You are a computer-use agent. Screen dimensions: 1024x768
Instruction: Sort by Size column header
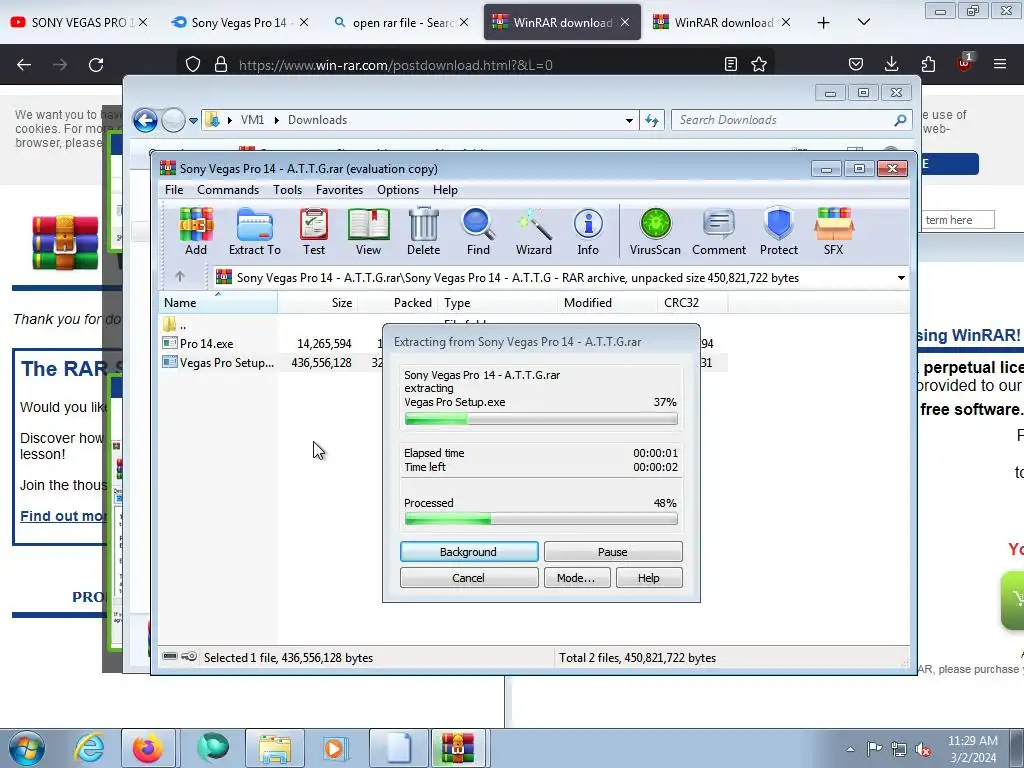coord(317,303)
